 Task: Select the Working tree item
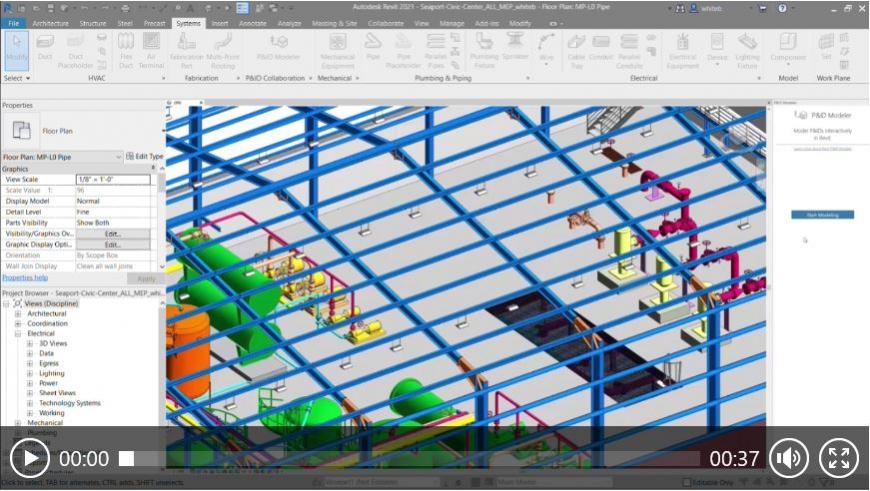tap(52, 413)
